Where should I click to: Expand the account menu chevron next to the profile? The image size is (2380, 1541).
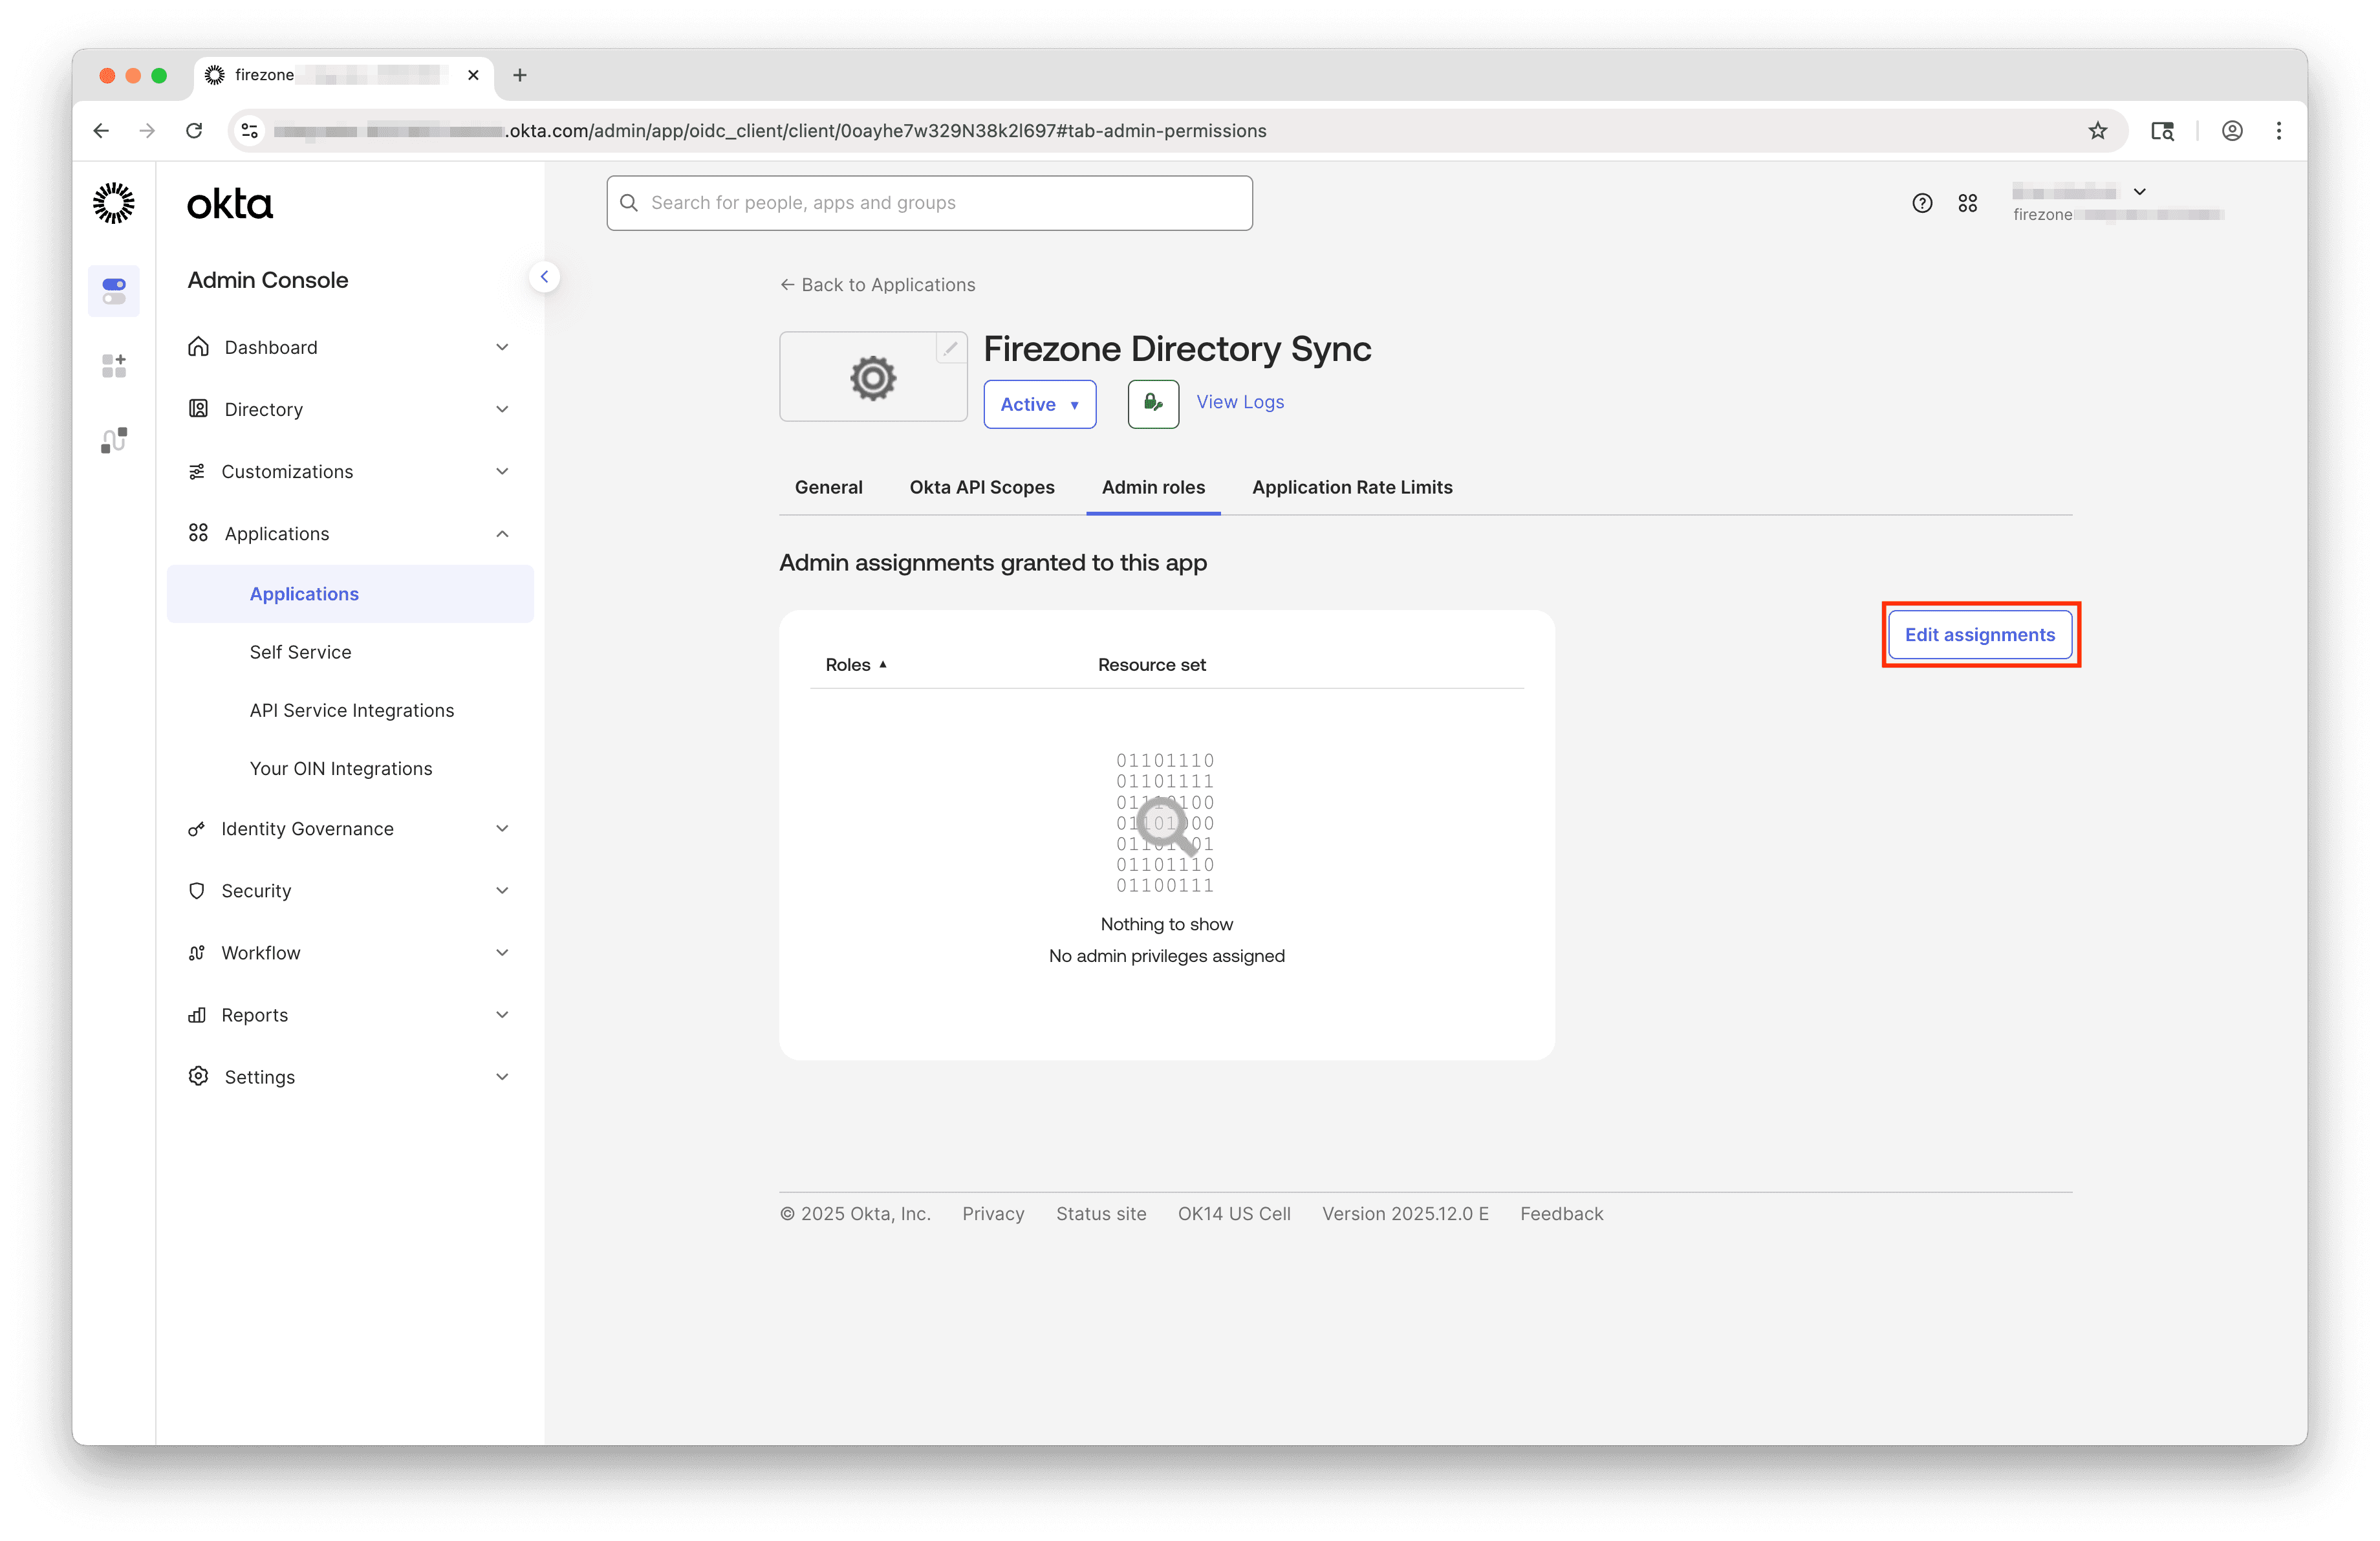2139,191
